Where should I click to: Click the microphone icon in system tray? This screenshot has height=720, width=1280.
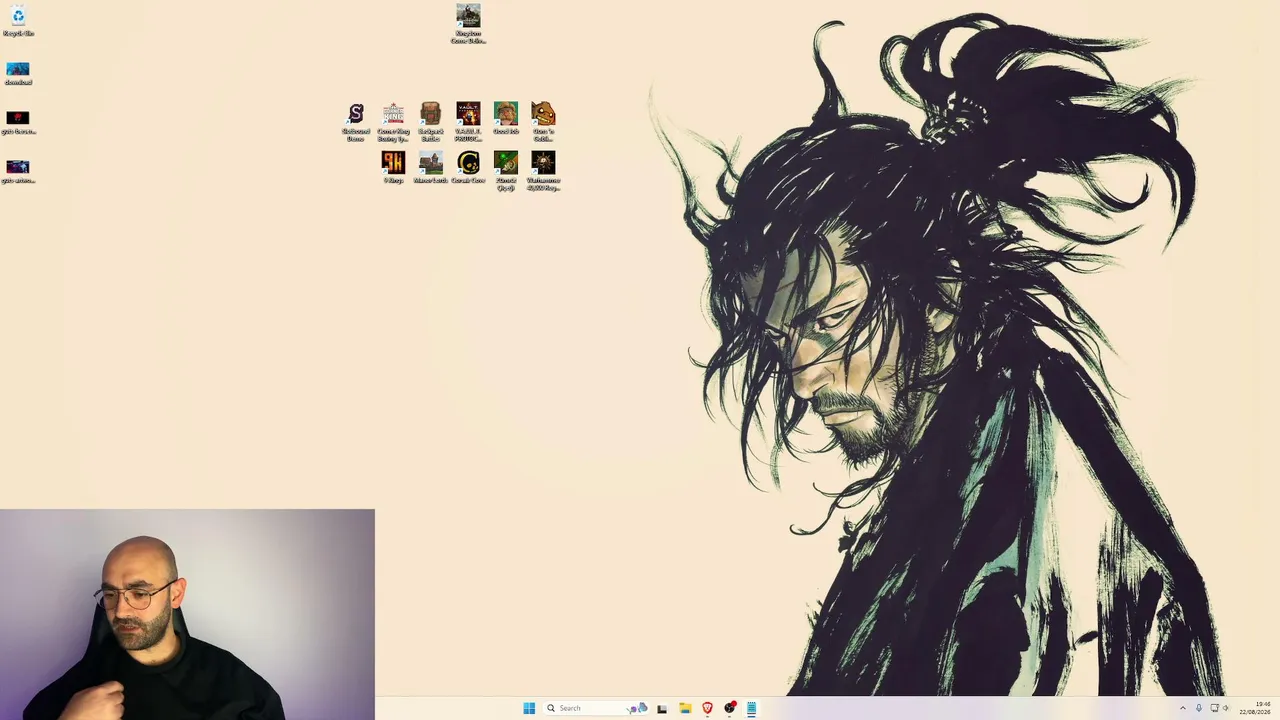[x=1199, y=708]
